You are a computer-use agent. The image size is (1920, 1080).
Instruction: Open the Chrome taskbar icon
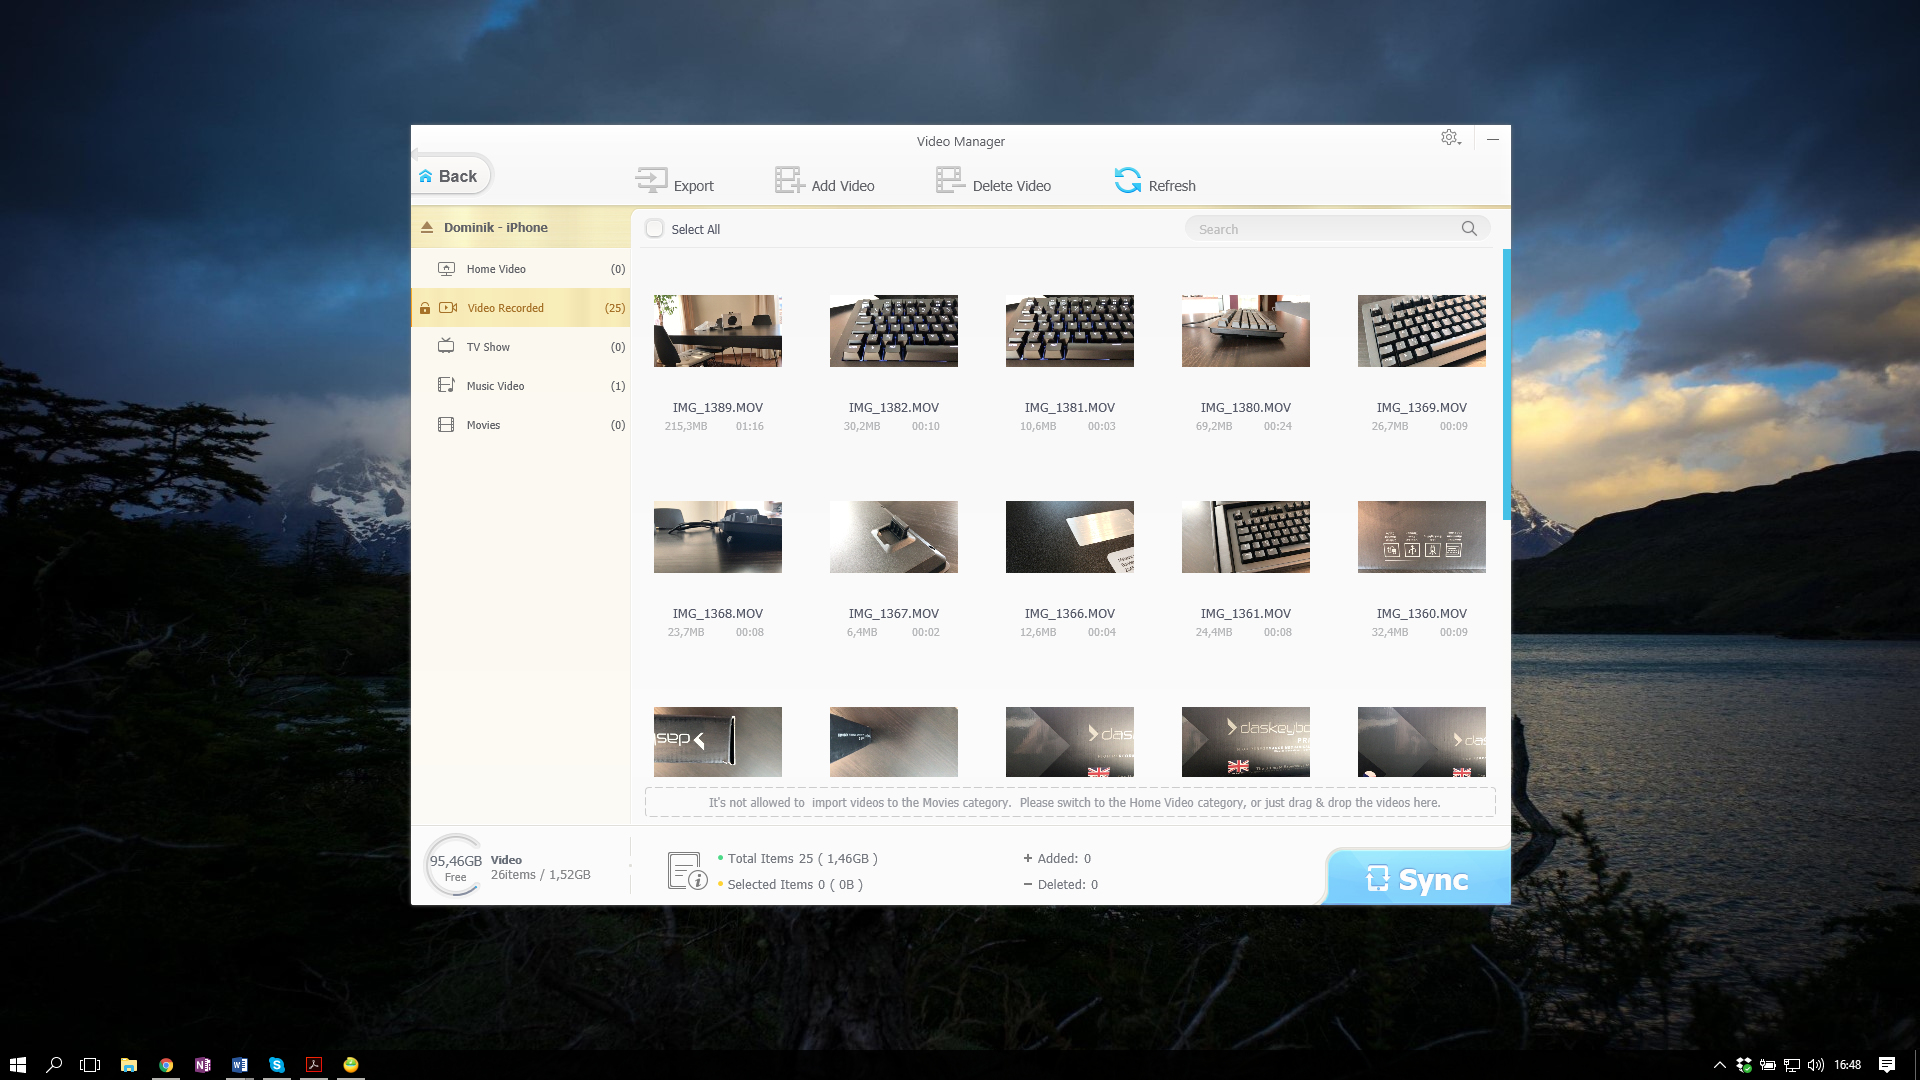coord(166,1065)
